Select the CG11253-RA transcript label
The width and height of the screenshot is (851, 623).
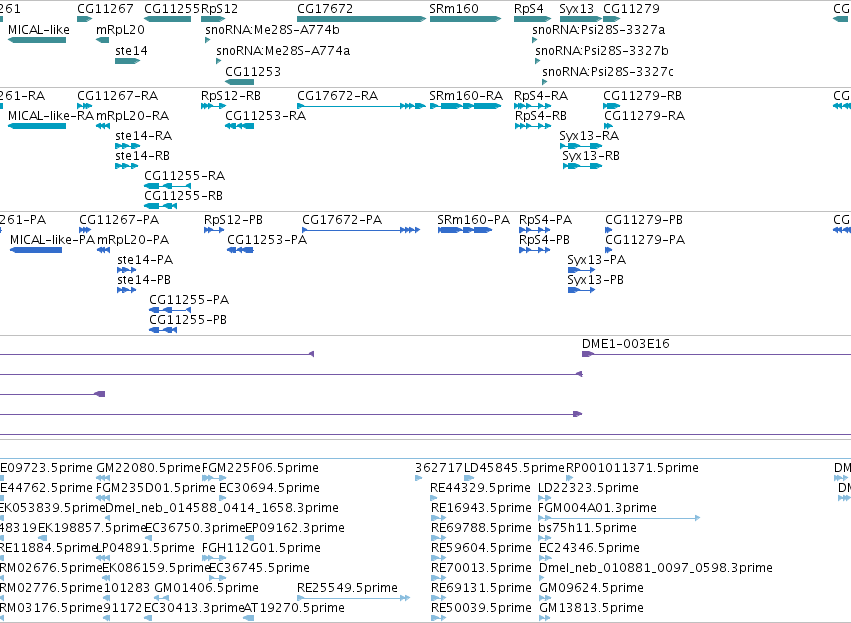click(x=265, y=116)
